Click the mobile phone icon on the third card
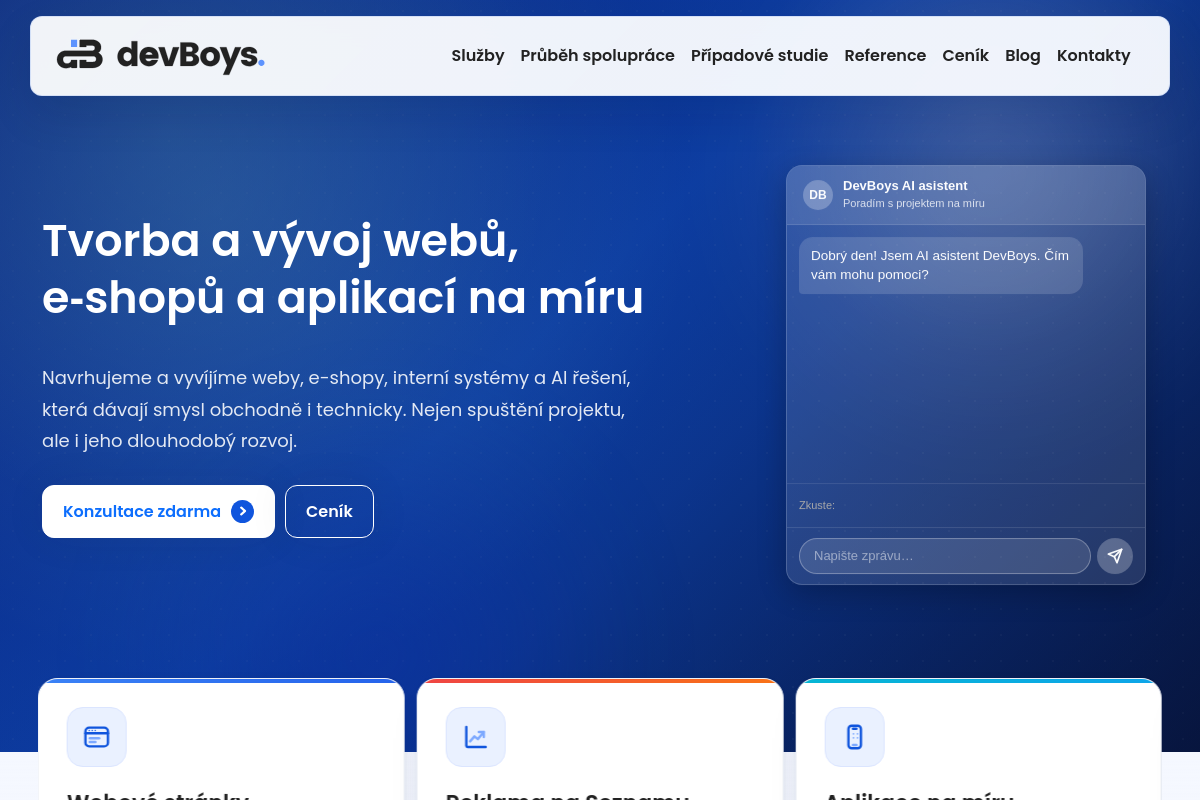The width and height of the screenshot is (1200, 800). click(x=855, y=737)
